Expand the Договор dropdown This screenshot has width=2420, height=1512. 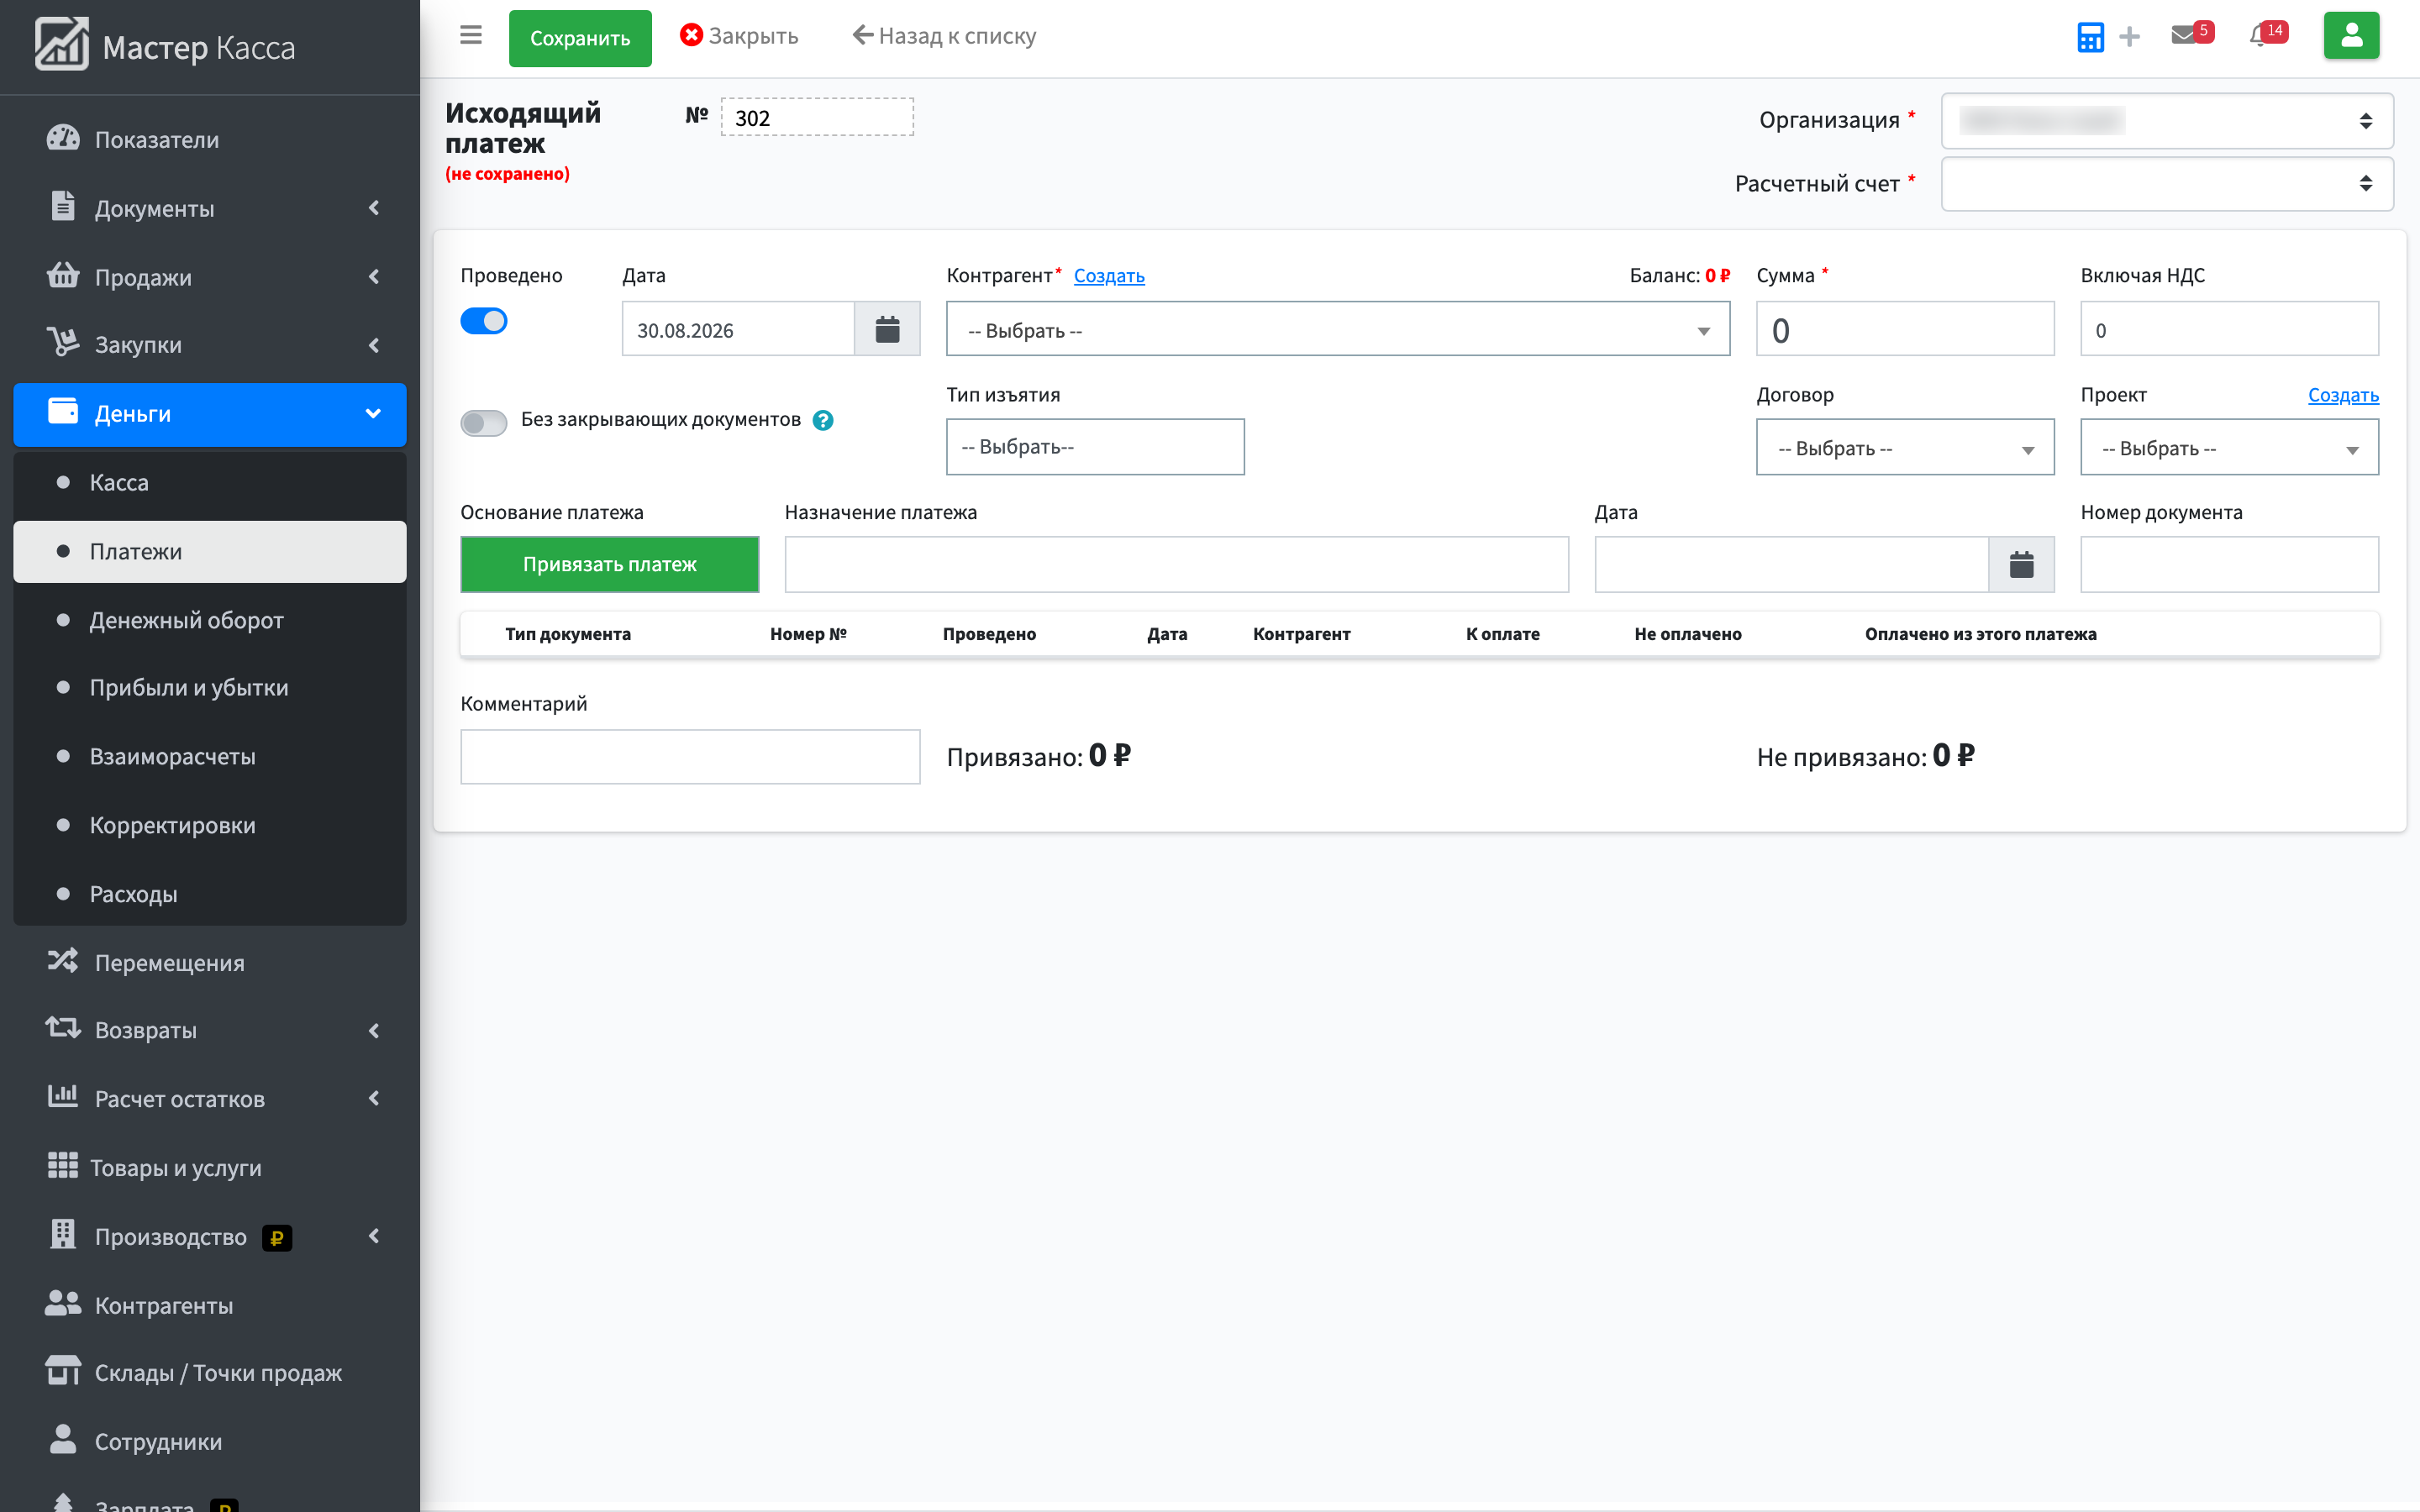point(1905,447)
